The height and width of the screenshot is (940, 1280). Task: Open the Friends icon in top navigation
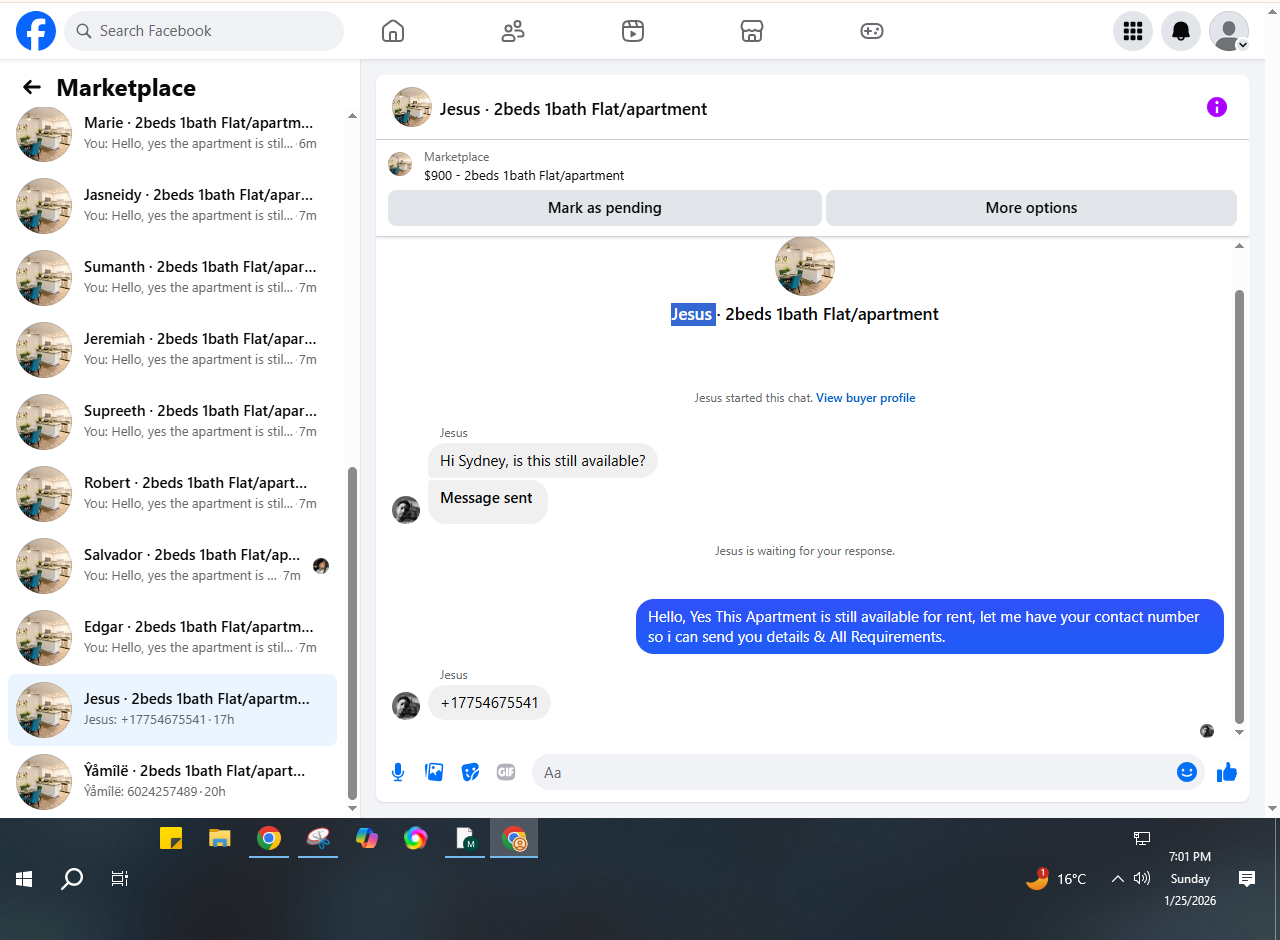pos(513,31)
